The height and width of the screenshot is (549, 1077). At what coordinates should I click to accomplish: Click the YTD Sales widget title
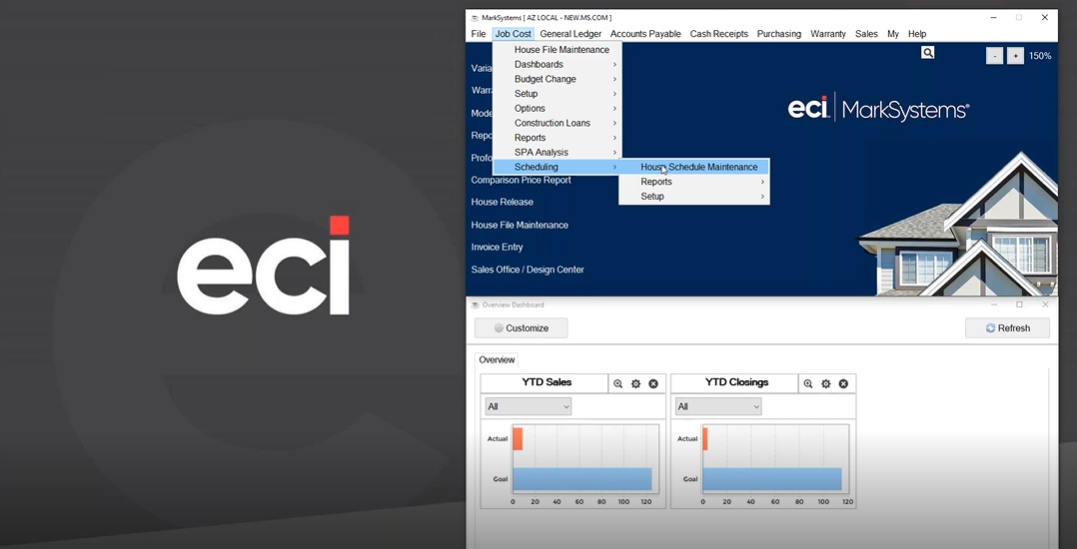point(547,383)
